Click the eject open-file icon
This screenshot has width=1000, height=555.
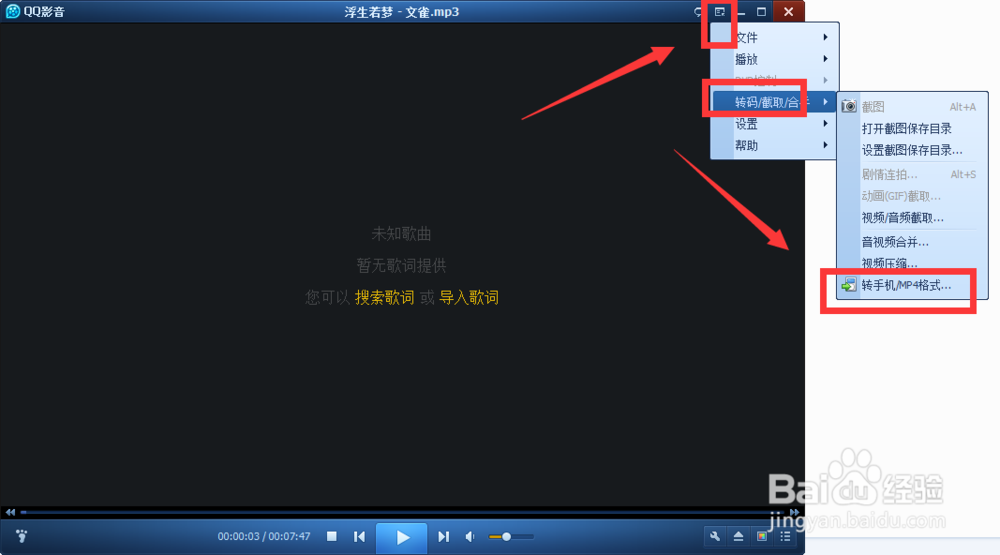[x=739, y=536]
